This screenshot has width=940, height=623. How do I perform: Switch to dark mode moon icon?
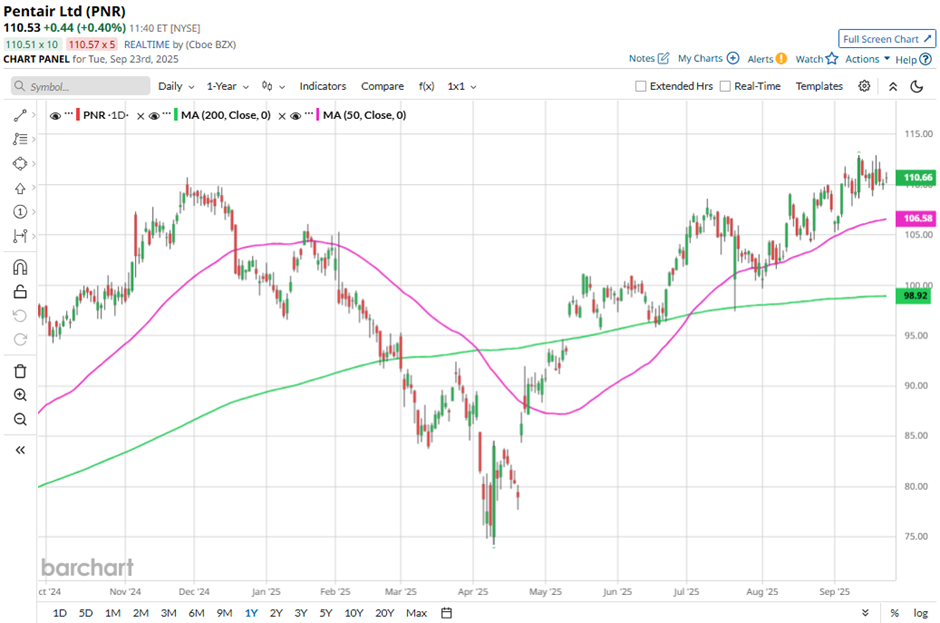916,87
